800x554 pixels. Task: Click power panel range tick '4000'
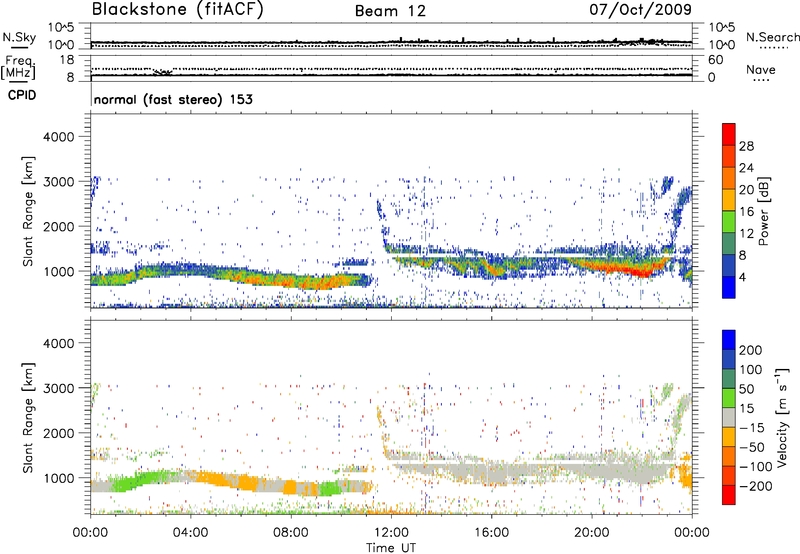59,137
